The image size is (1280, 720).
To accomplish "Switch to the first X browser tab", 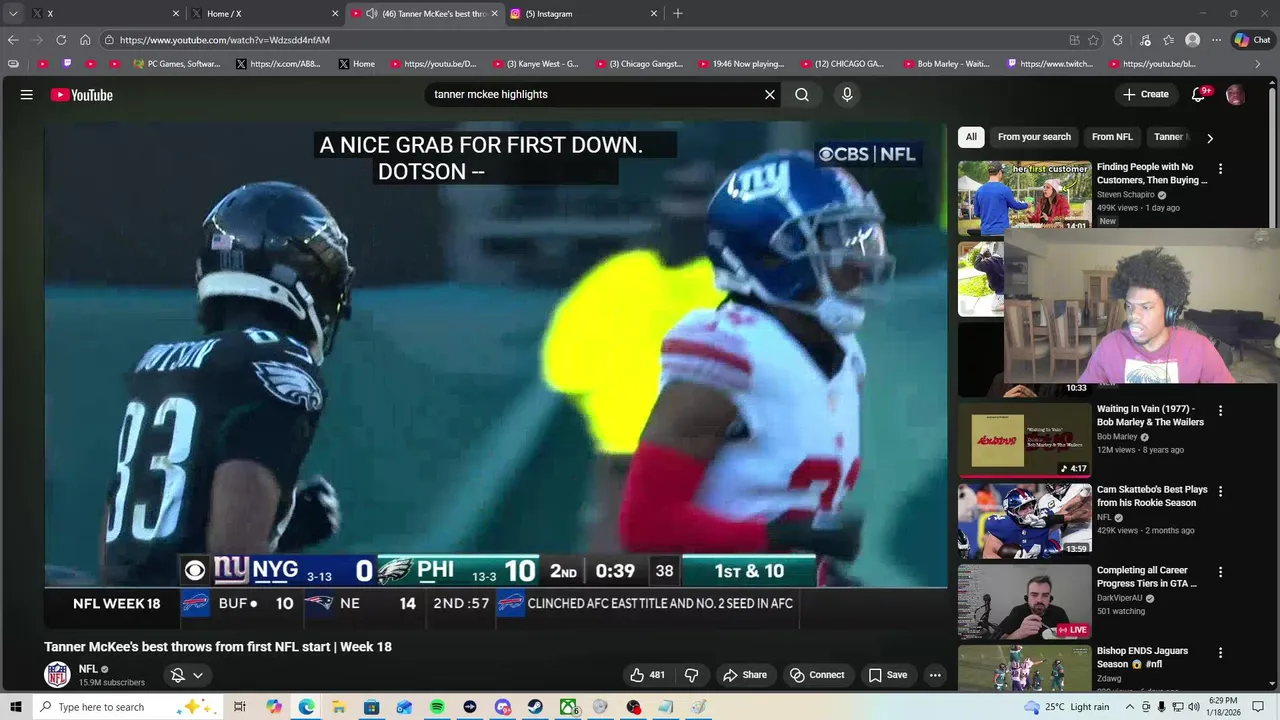I will click(105, 14).
